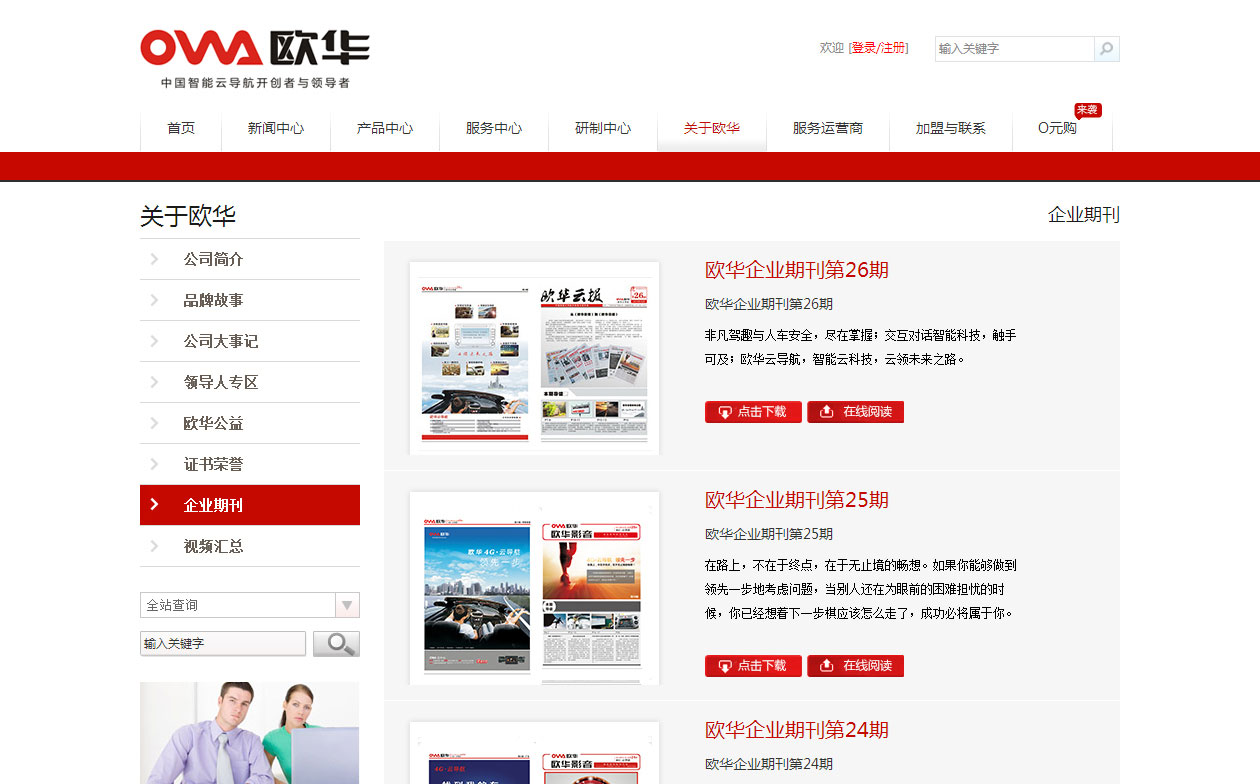Click the 来袭 badge above O元购
This screenshot has height=784, width=1260.
[1088, 110]
